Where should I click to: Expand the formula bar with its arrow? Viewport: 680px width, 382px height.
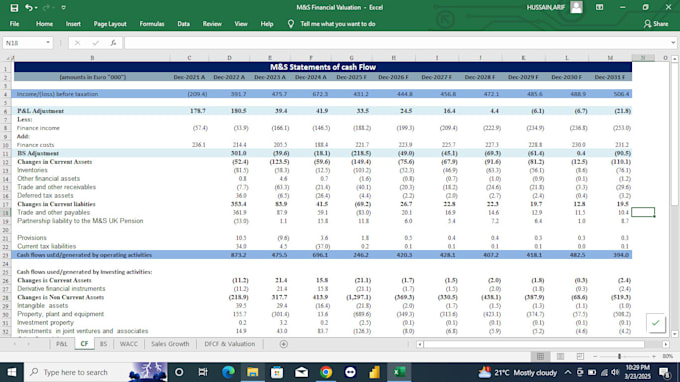(673, 43)
